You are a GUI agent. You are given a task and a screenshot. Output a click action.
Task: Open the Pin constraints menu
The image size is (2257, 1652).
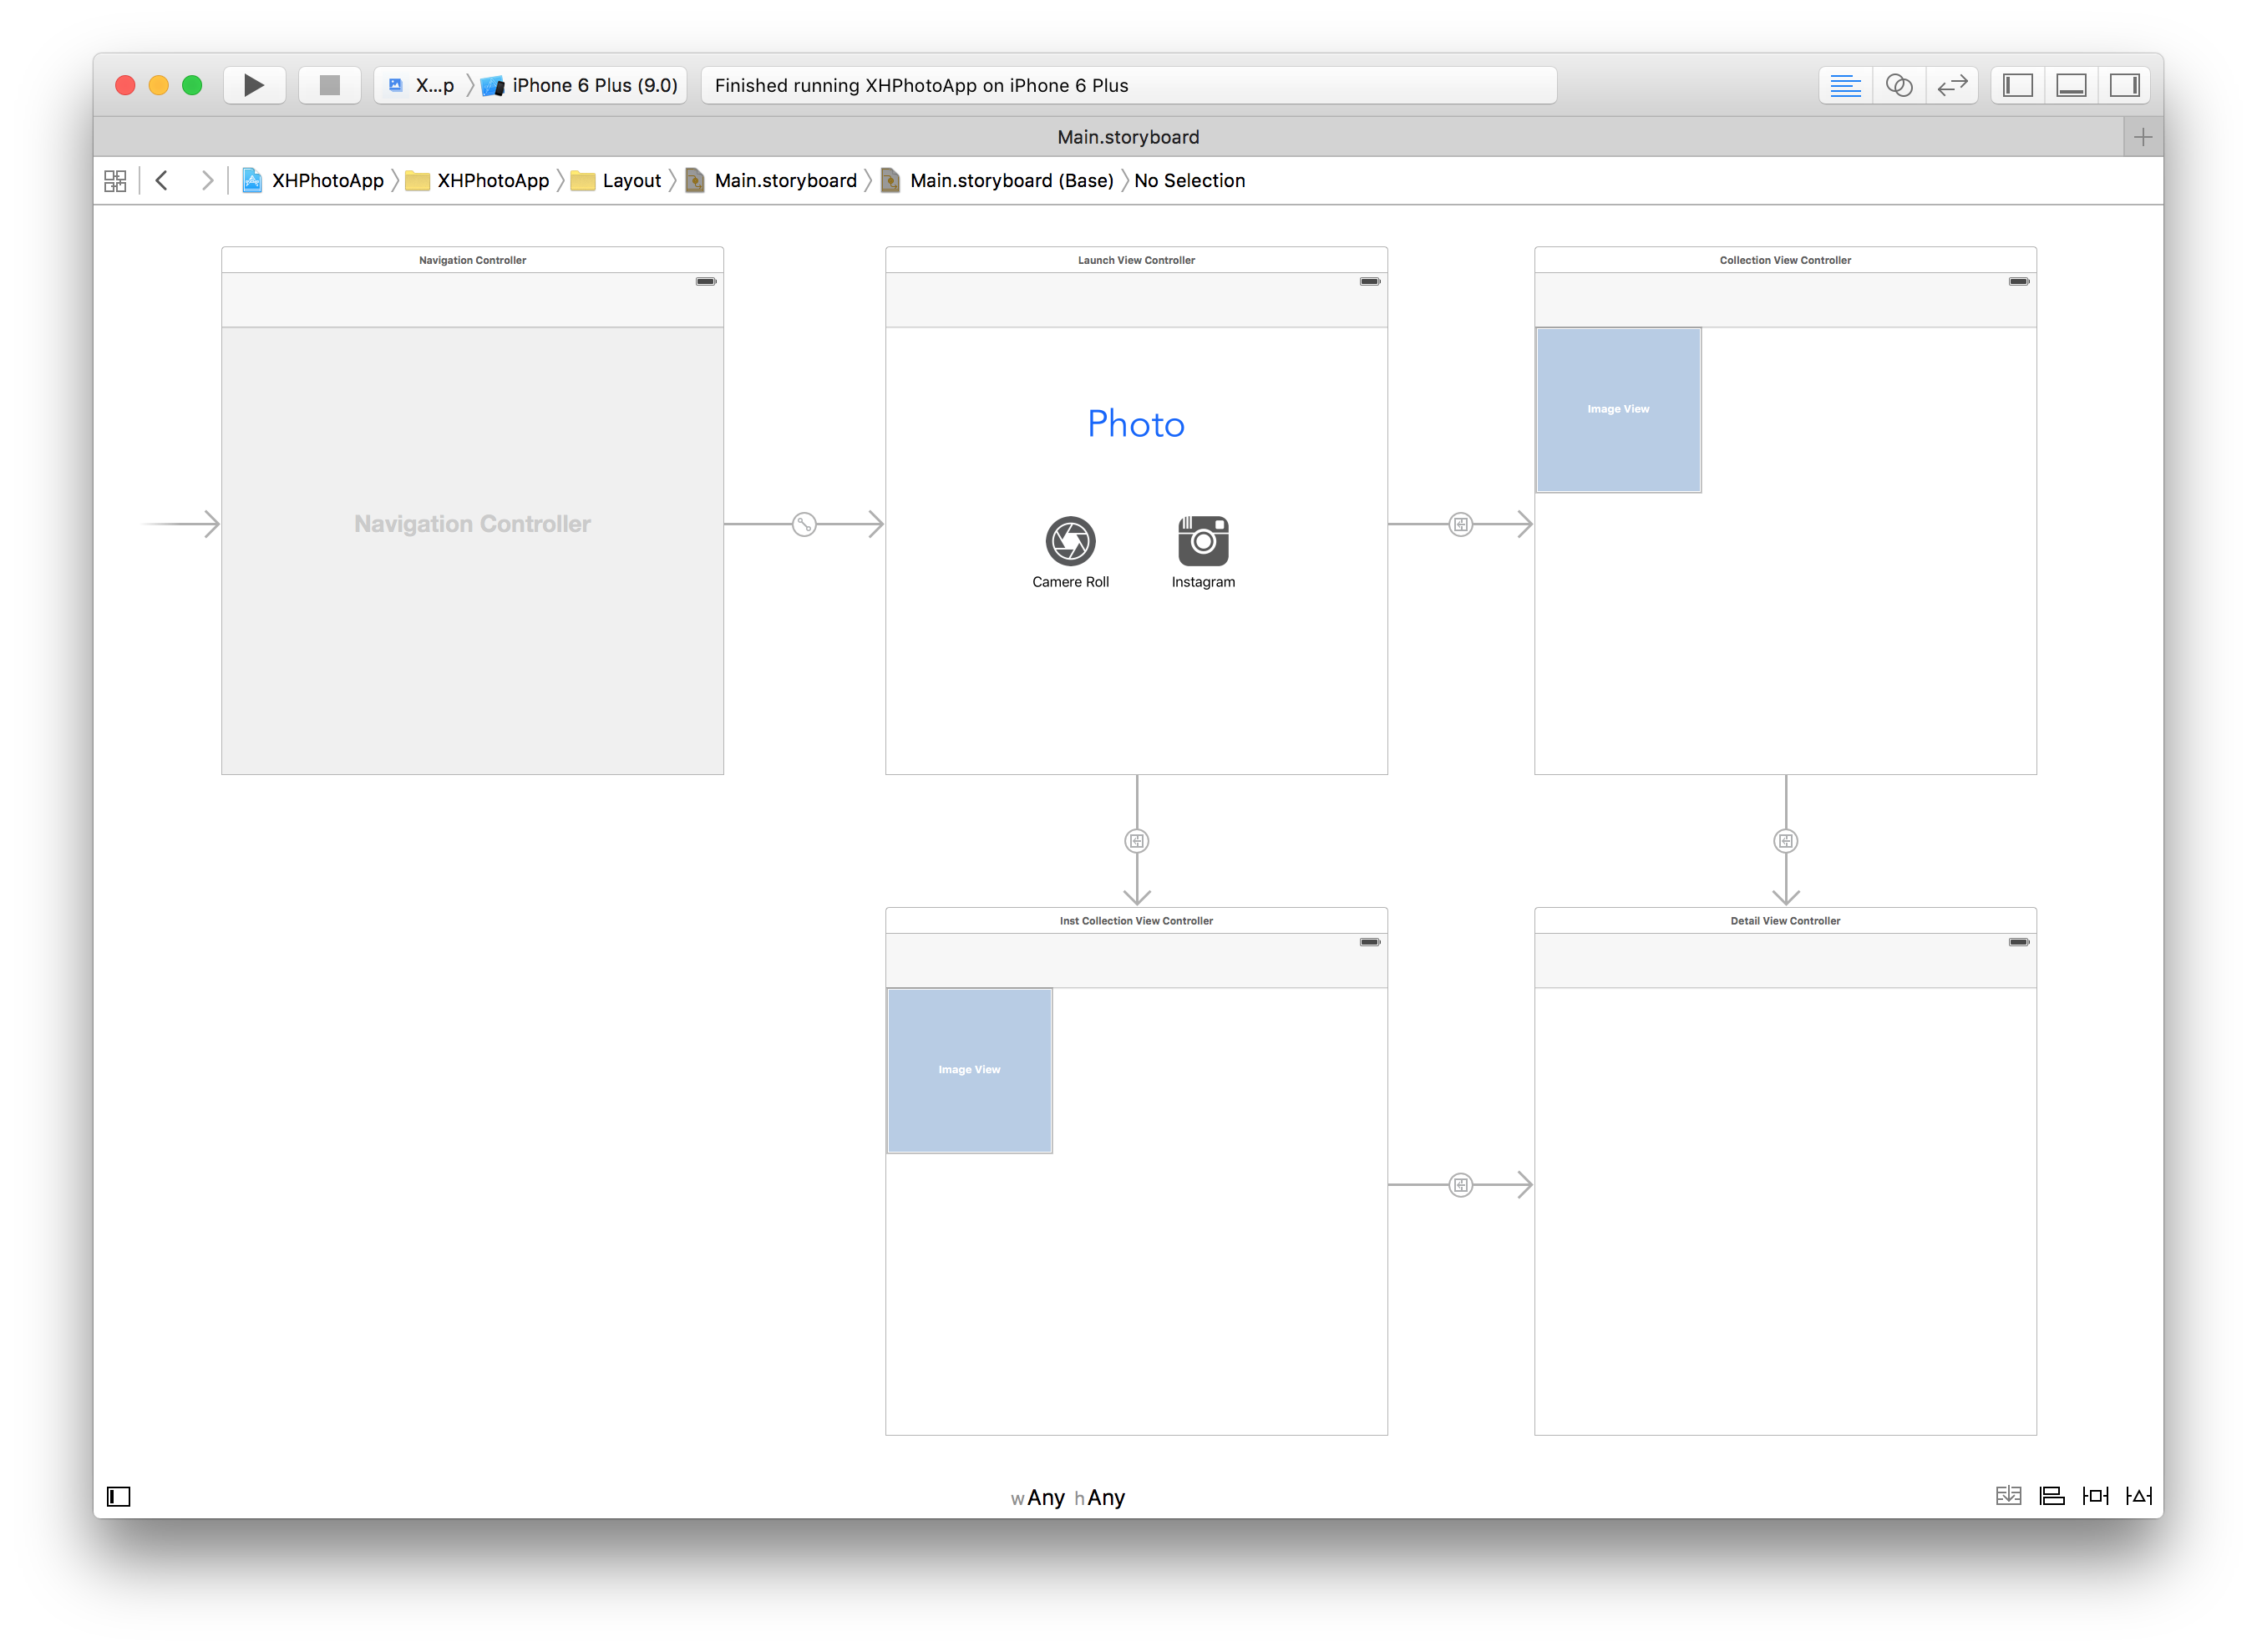click(x=2095, y=1496)
